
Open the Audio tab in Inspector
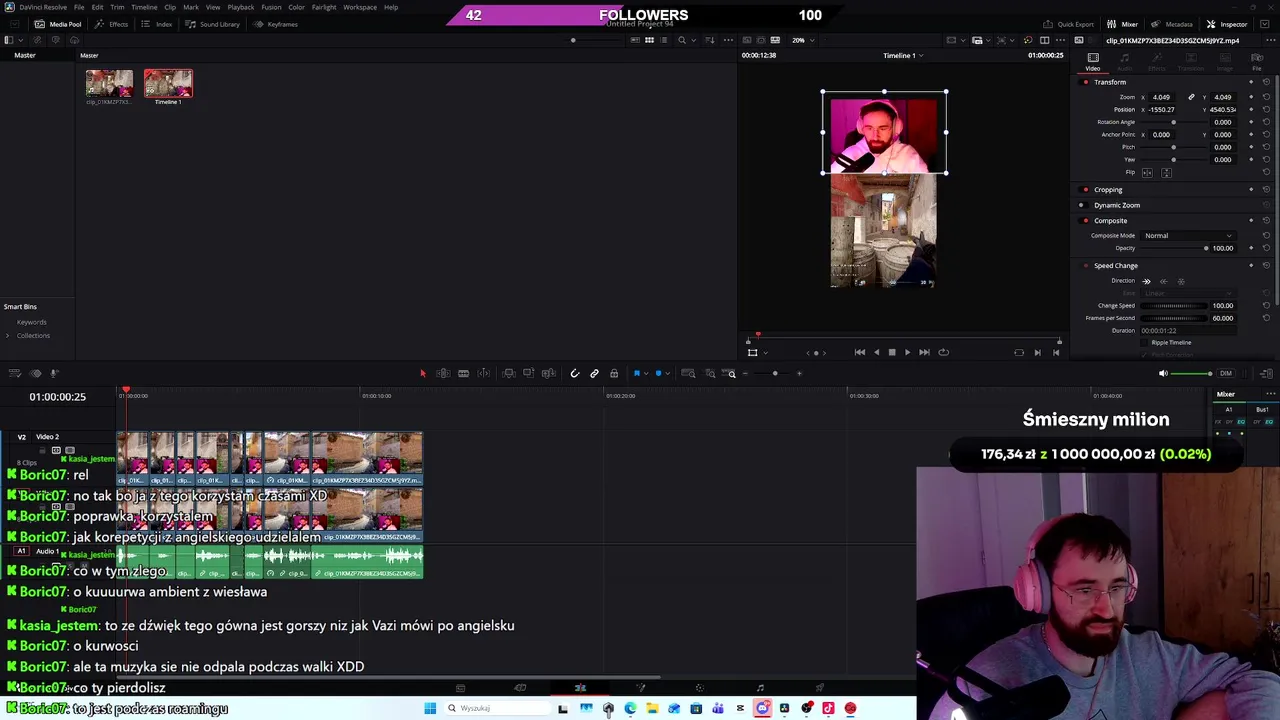(1125, 62)
